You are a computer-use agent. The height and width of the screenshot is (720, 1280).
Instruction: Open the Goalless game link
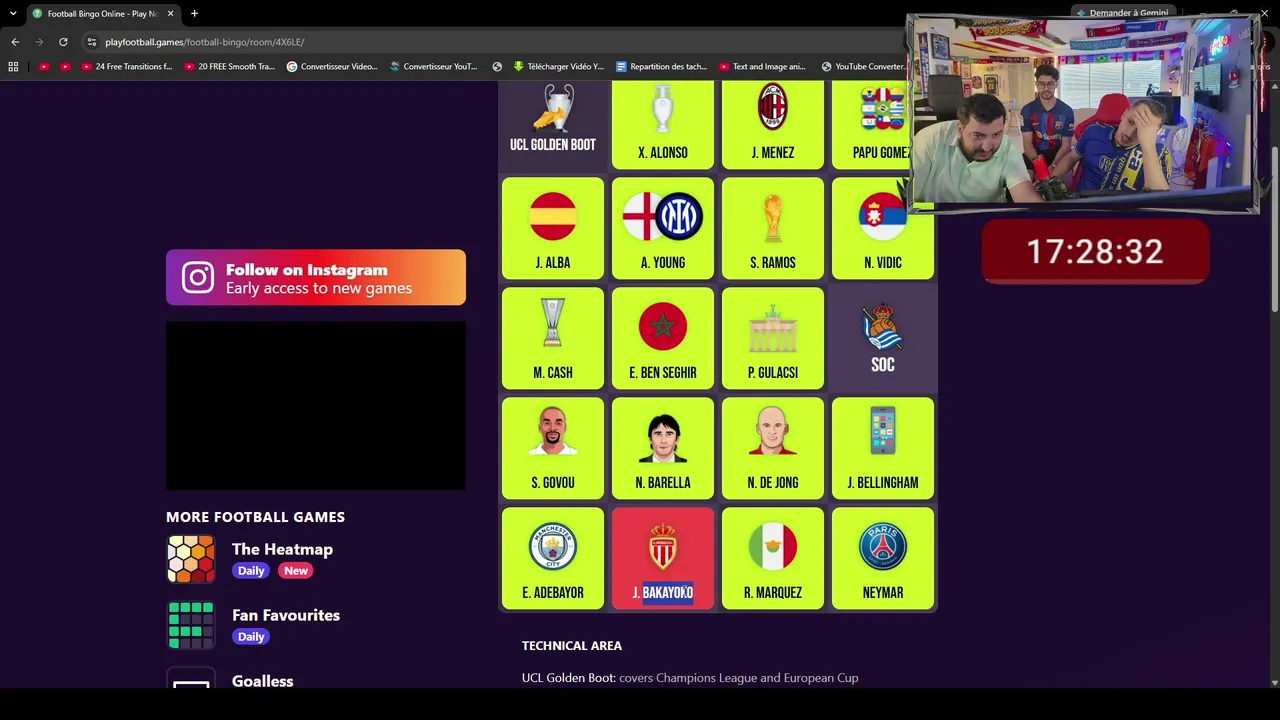263,681
